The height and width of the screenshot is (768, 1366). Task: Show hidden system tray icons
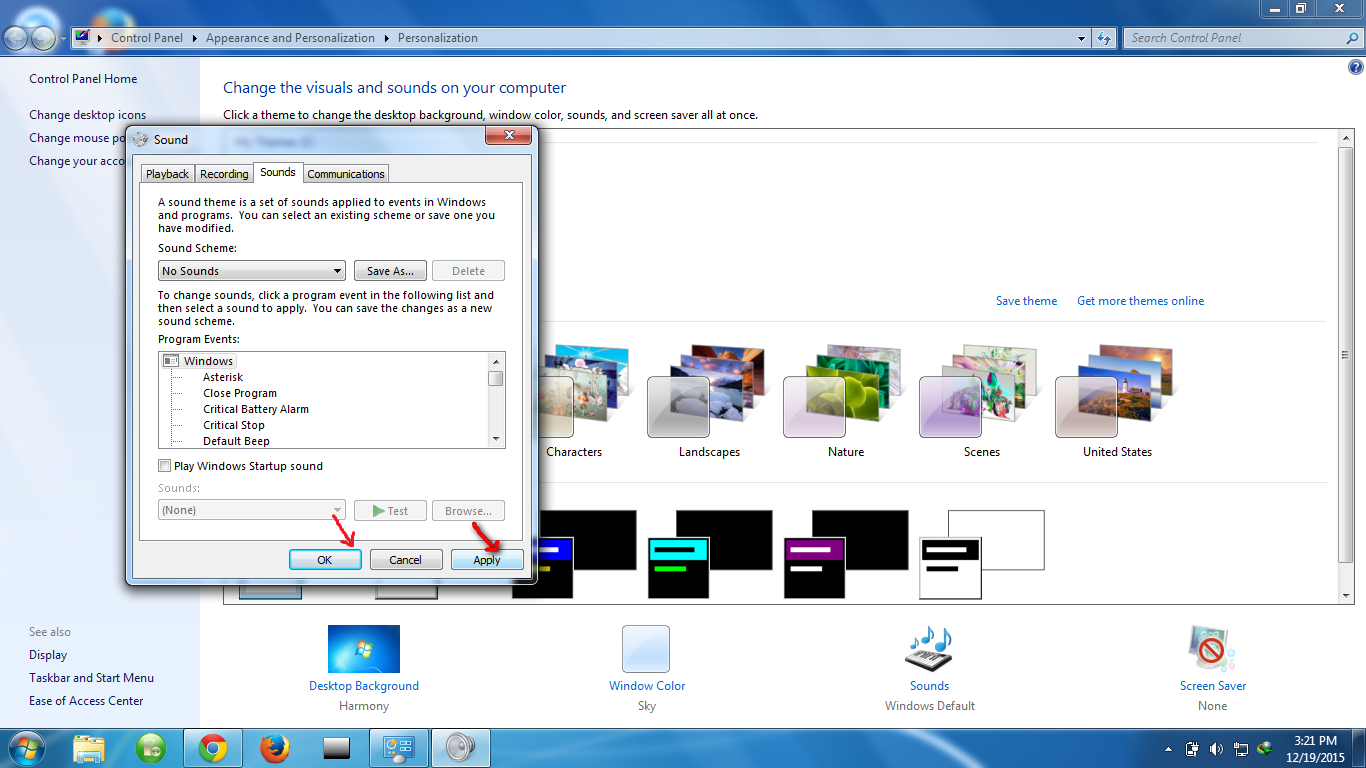(x=1168, y=749)
